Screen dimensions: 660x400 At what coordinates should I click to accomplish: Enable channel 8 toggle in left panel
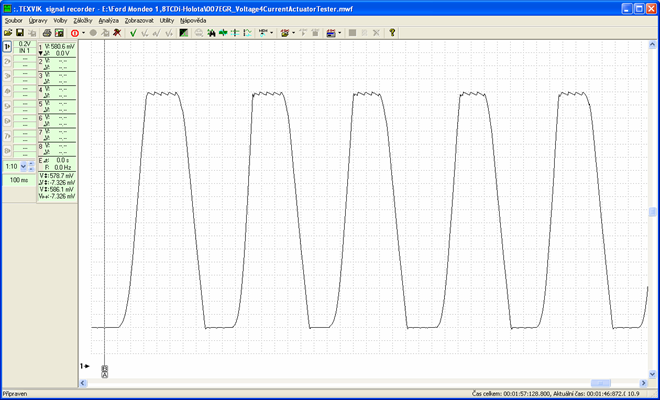click(x=7, y=149)
